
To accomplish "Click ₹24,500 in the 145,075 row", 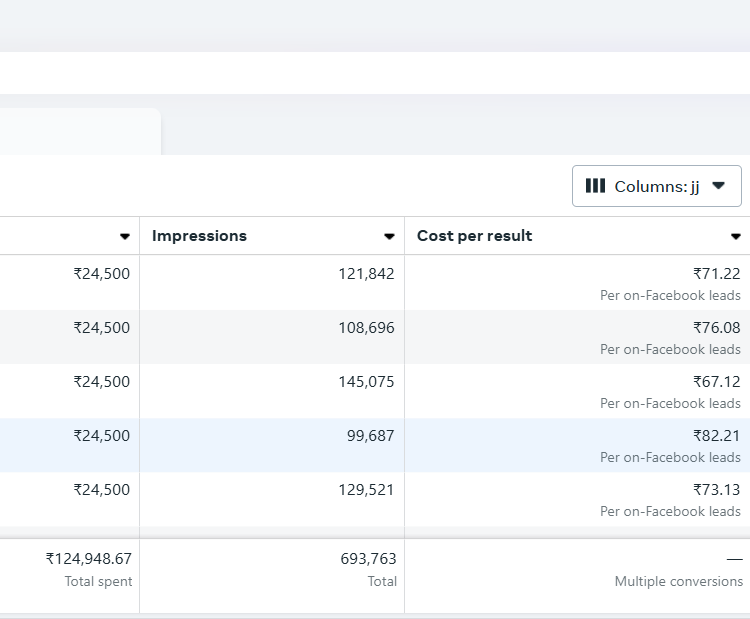I will pos(101,382).
